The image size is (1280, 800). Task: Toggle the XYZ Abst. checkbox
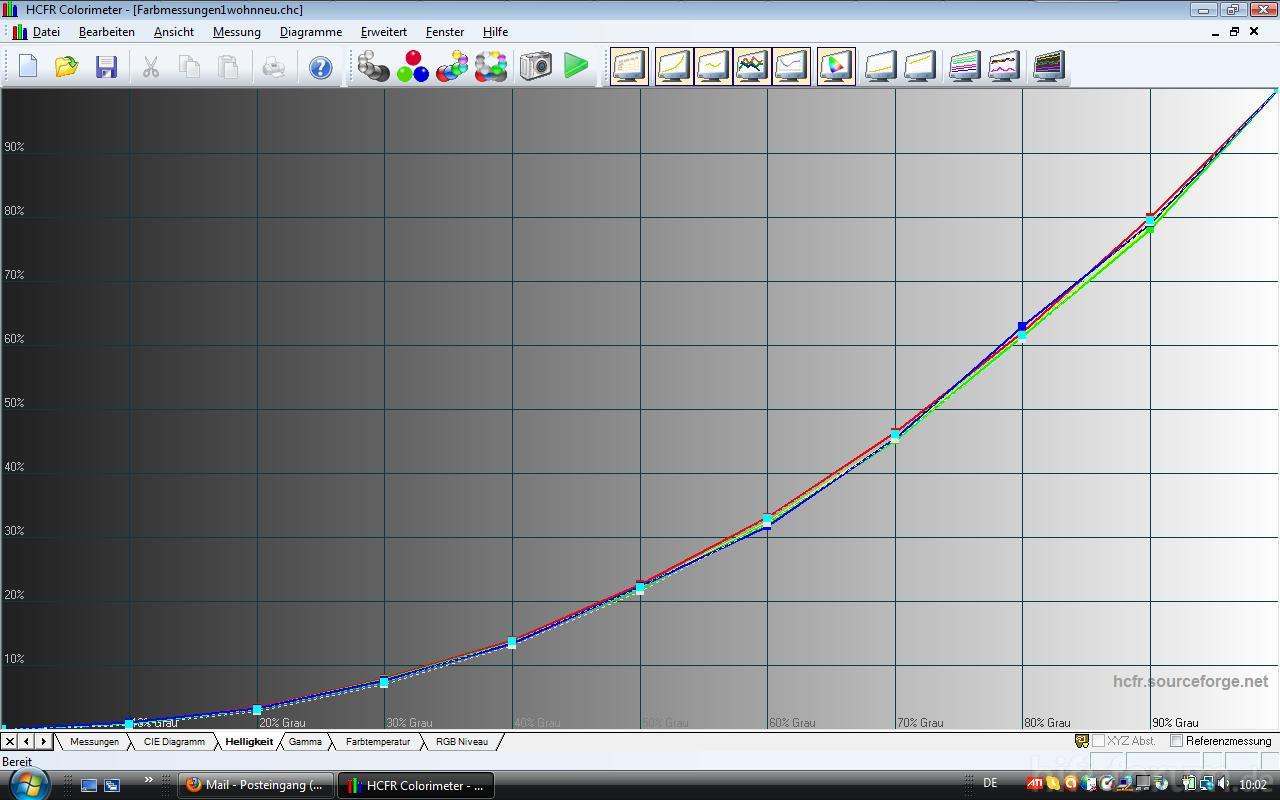(x=1098, y=741)
